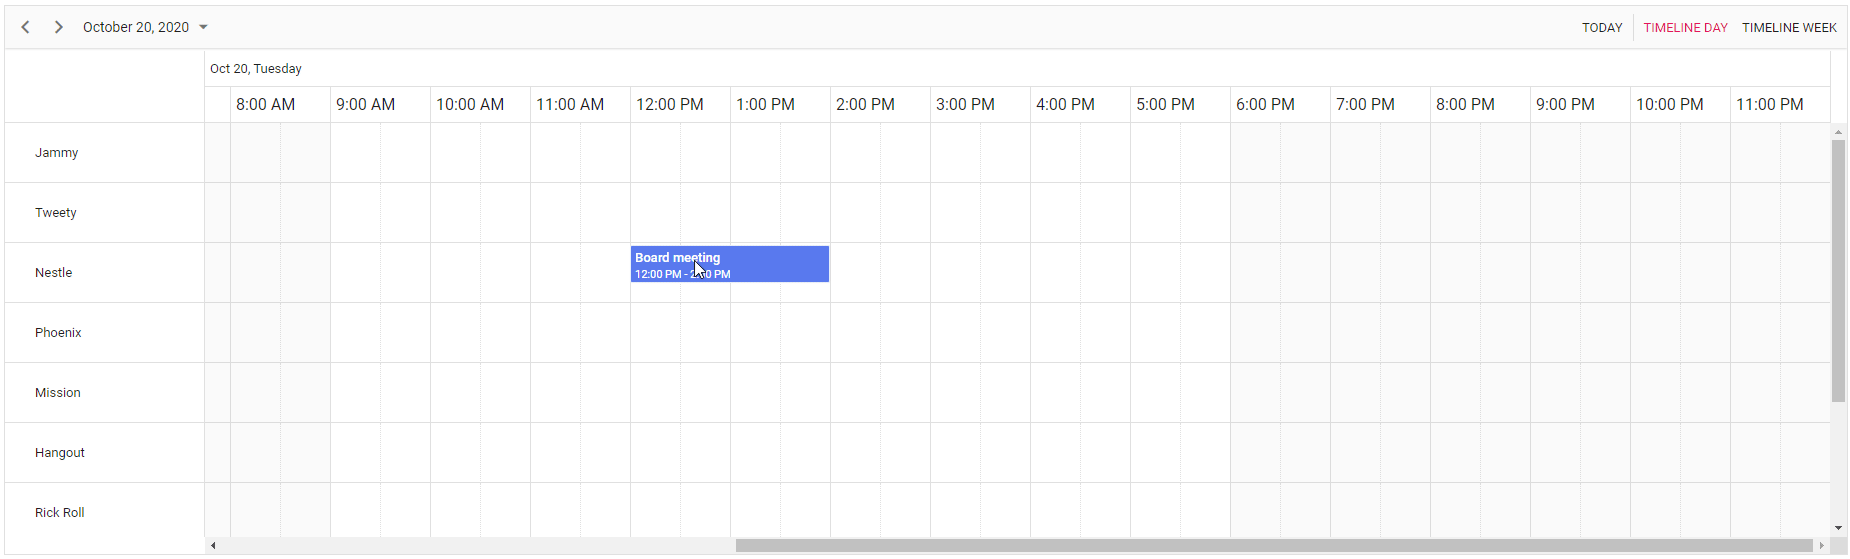Click the vertical scrollbar thumb

pyautogui.click(x=1838, y=270)
